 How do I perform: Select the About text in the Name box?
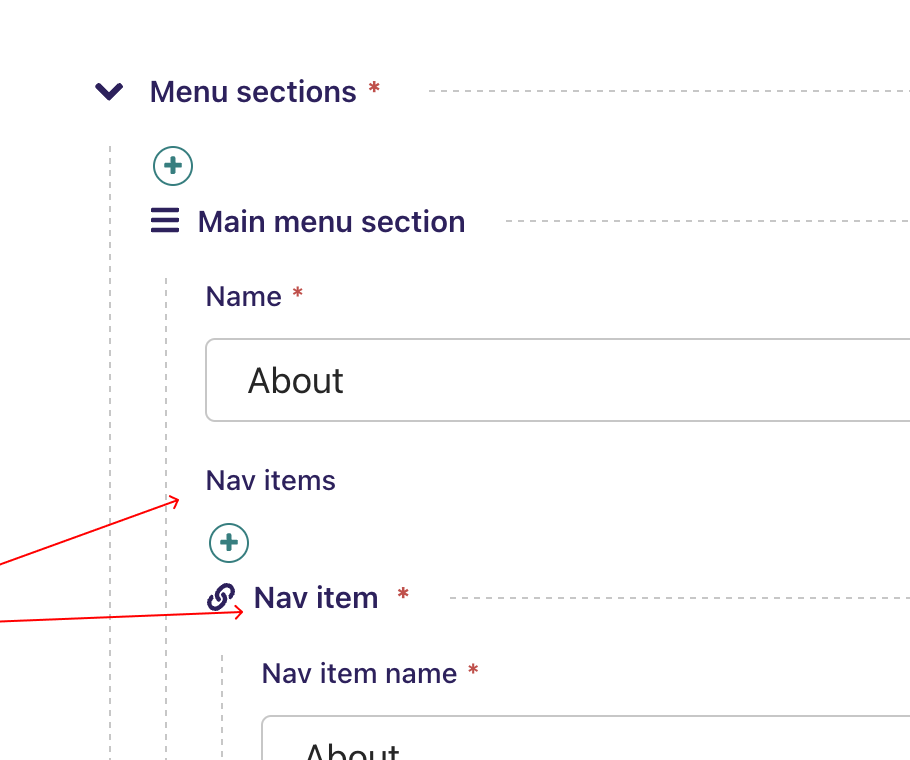296,381
